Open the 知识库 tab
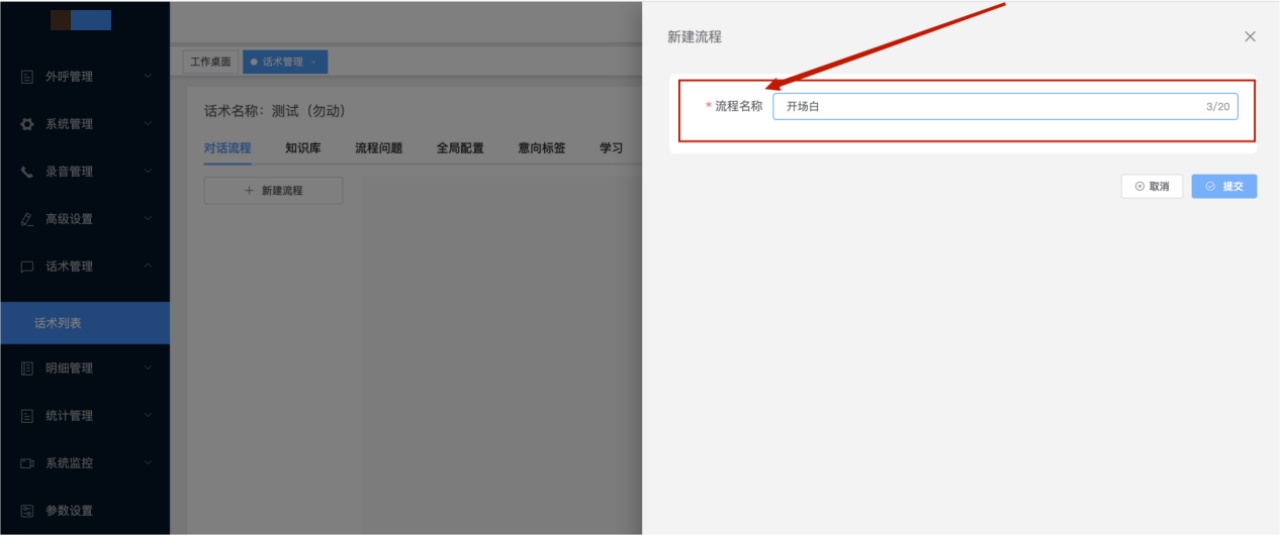 point(302,148)
